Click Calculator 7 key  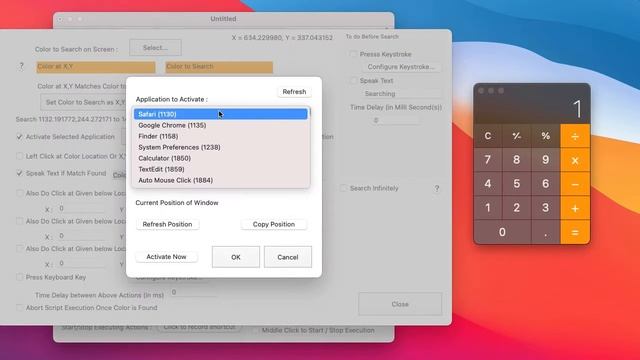point(488,160)
